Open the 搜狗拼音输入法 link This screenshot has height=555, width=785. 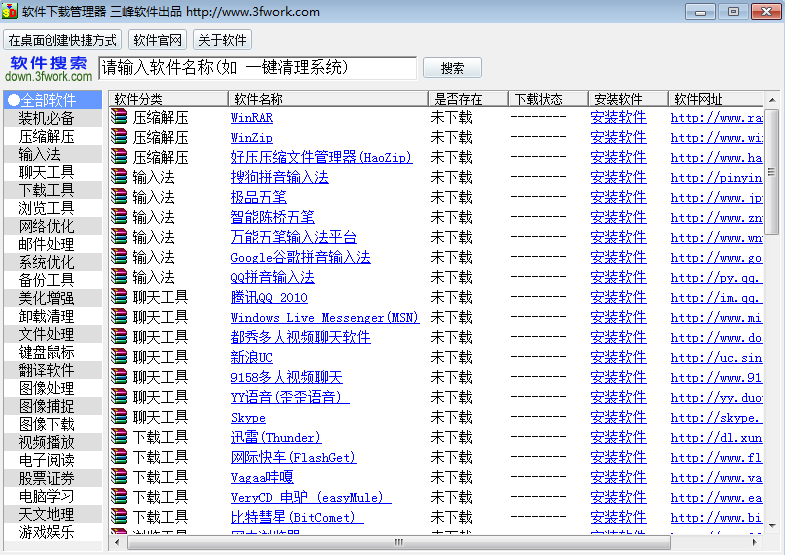coord(279,177)
